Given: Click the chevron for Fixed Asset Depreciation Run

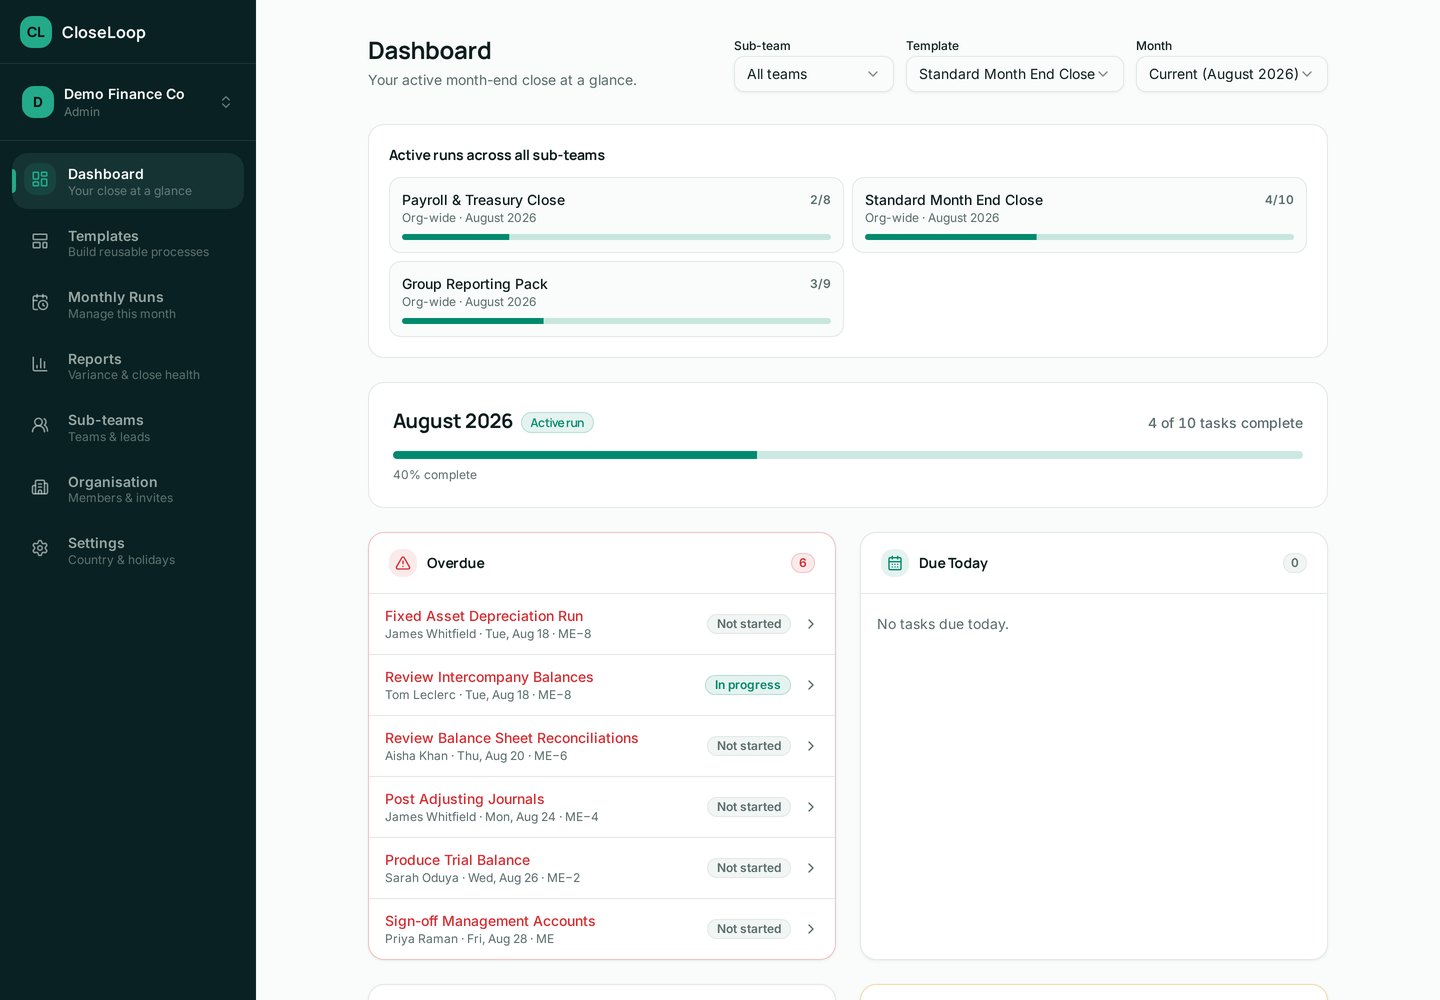Looking at the screenshot, I should click(x=811, y=624).
